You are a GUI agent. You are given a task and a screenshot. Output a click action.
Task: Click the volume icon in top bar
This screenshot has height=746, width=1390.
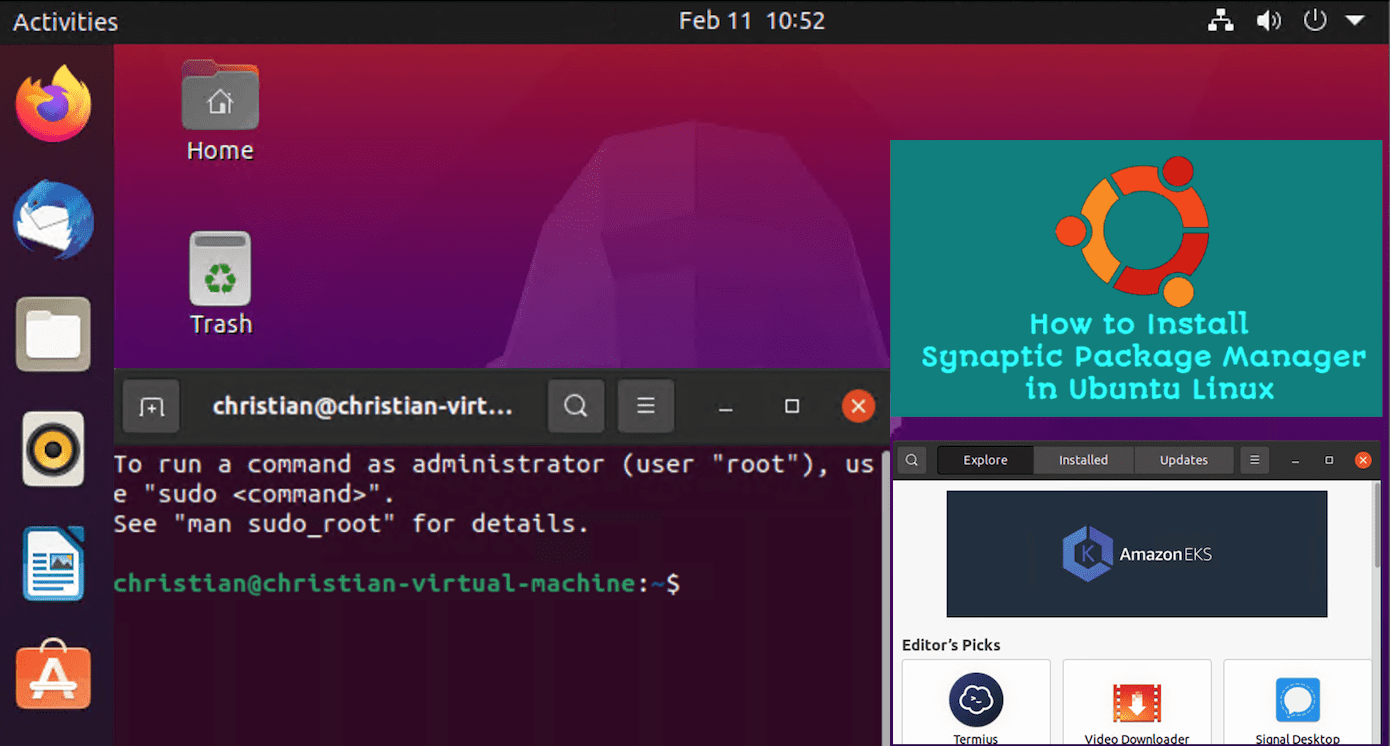(x=1269, y=20)
